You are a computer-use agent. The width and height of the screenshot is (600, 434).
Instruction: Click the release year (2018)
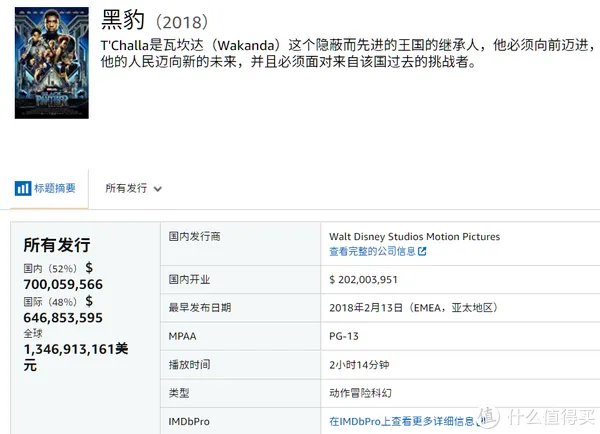(182, 22)
